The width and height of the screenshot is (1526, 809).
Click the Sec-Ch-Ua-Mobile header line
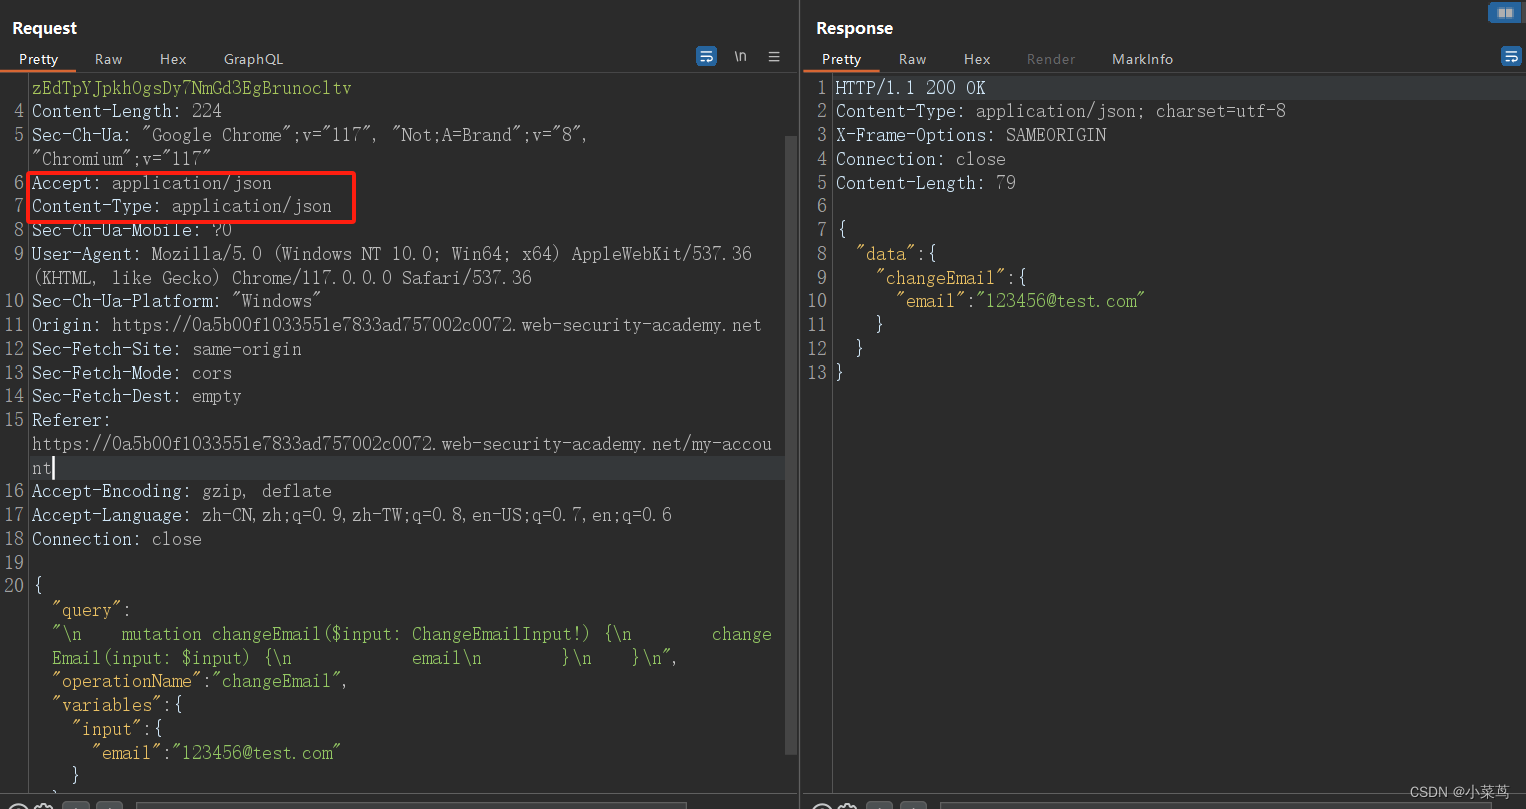click(x=132, y=230)
